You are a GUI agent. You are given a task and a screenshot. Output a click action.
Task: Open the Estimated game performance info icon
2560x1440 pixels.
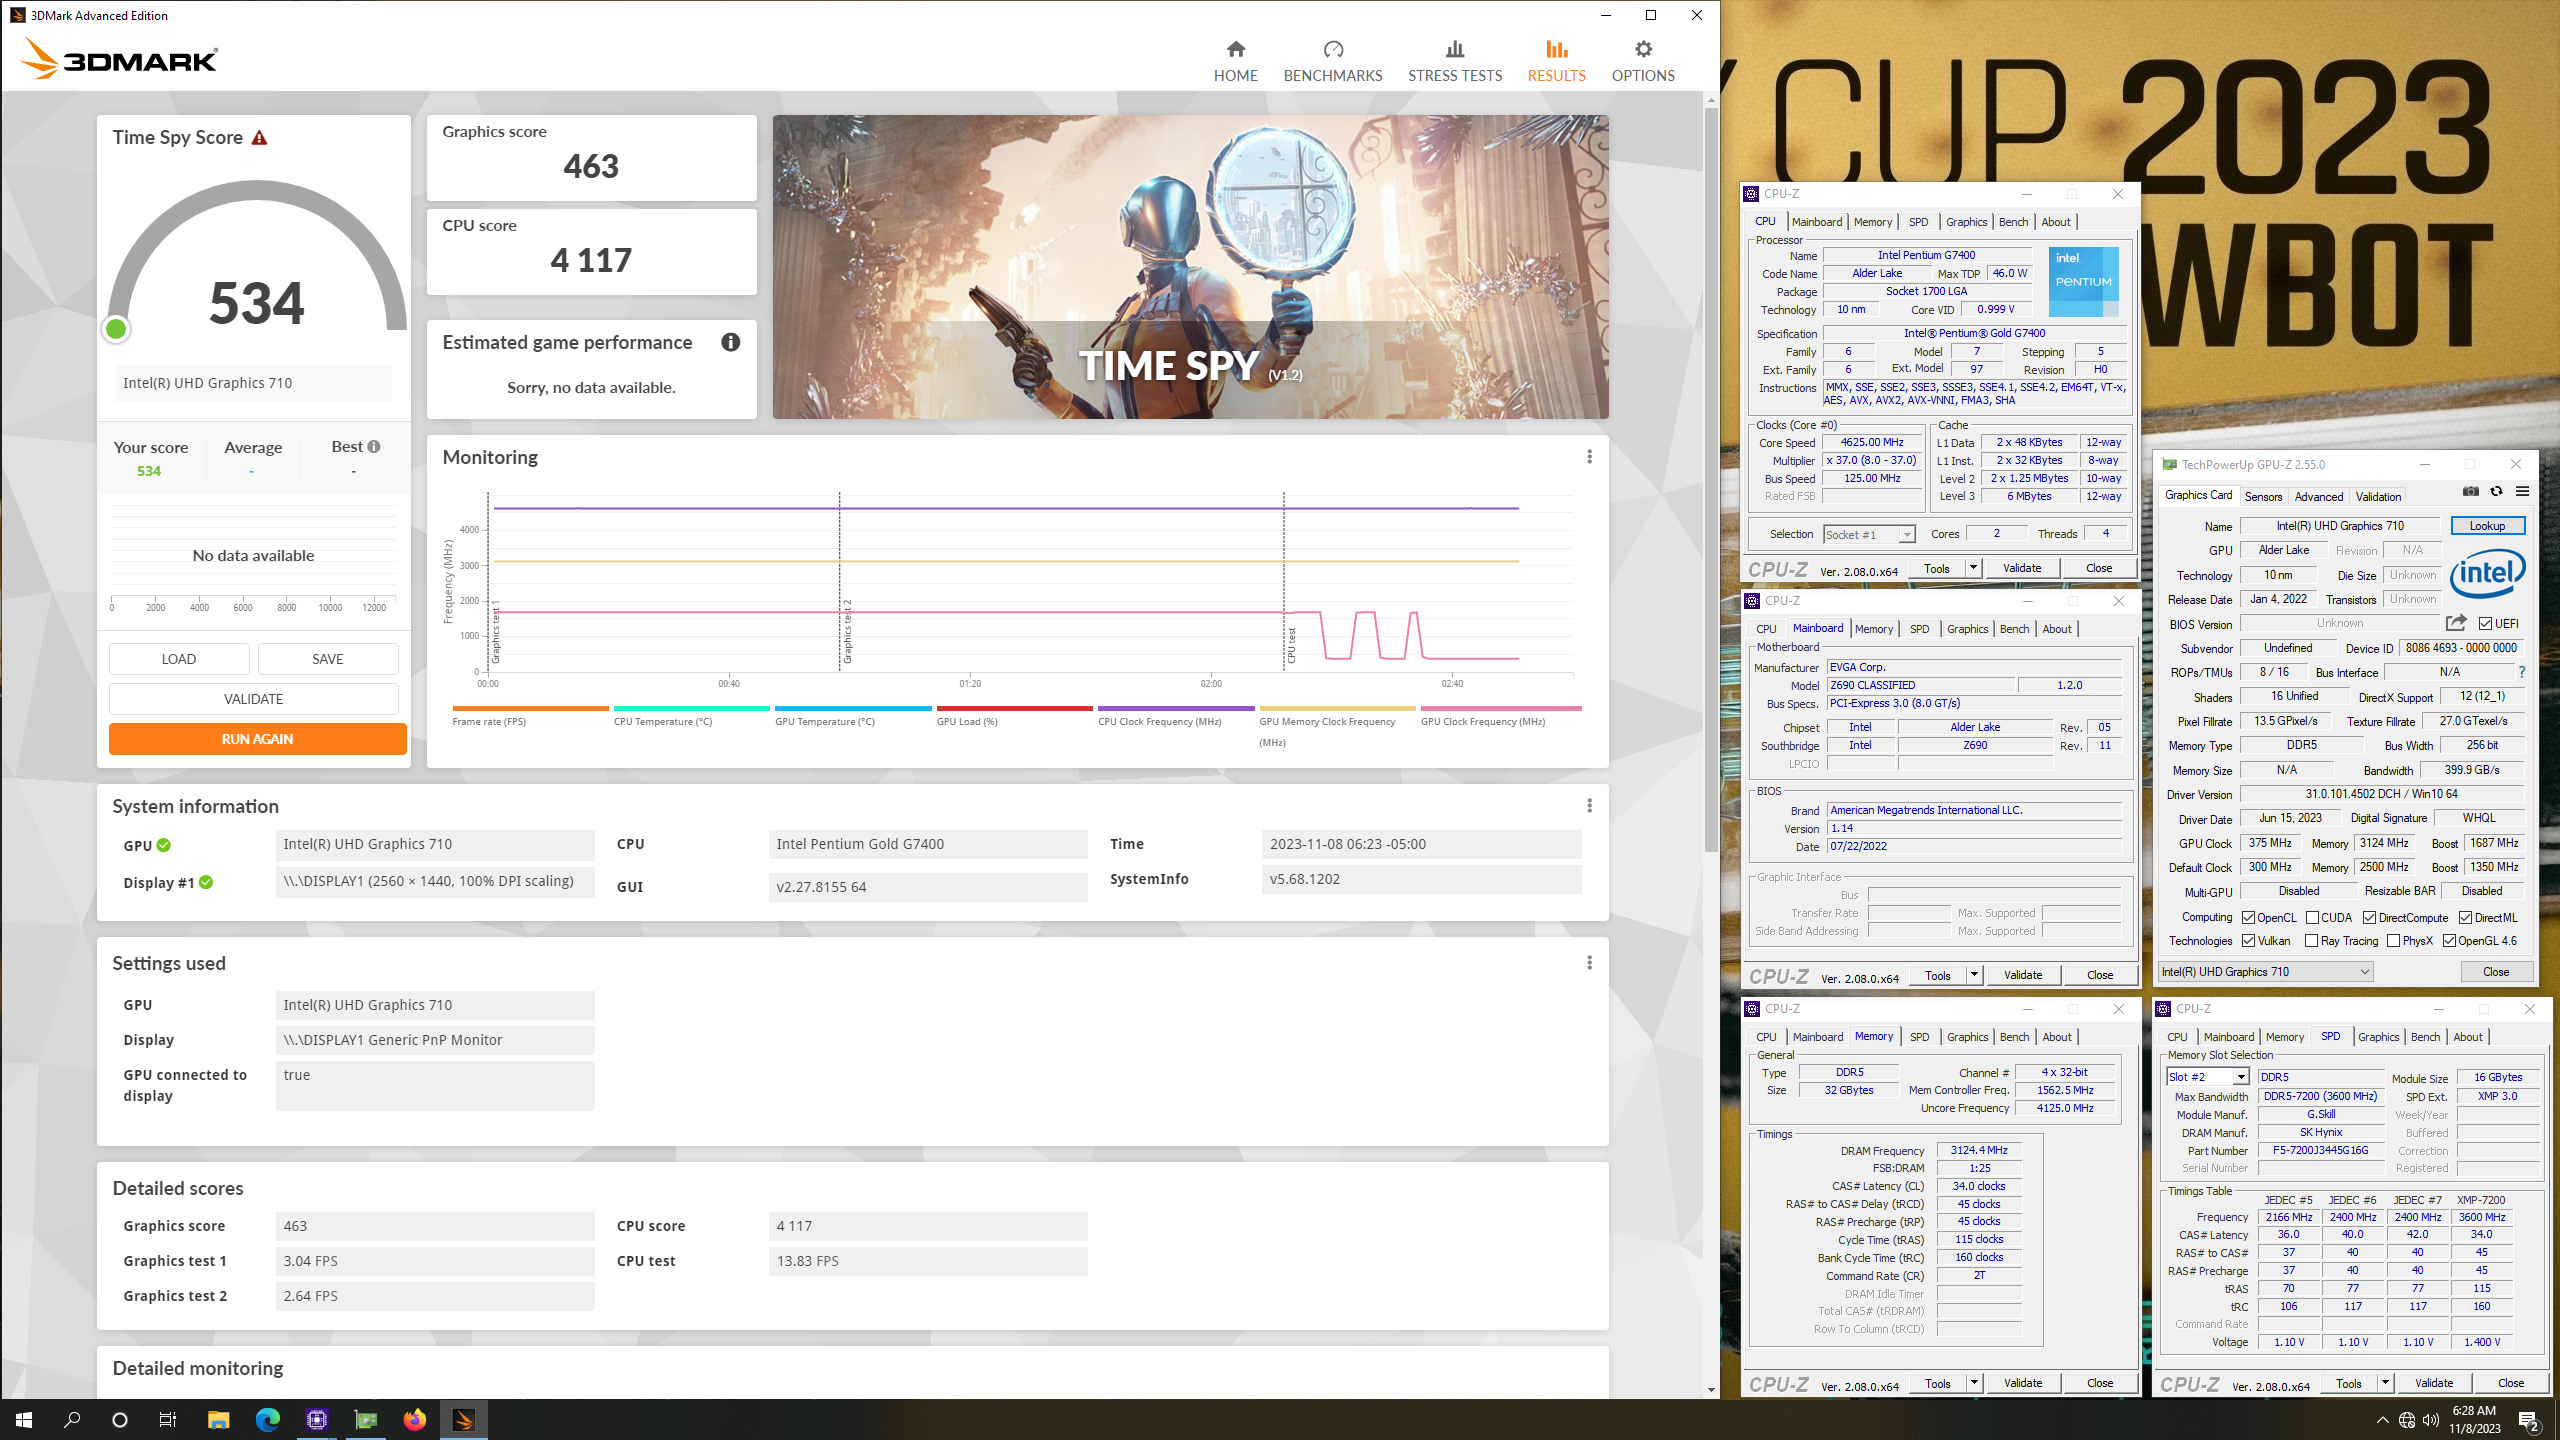tap(731, 342)
